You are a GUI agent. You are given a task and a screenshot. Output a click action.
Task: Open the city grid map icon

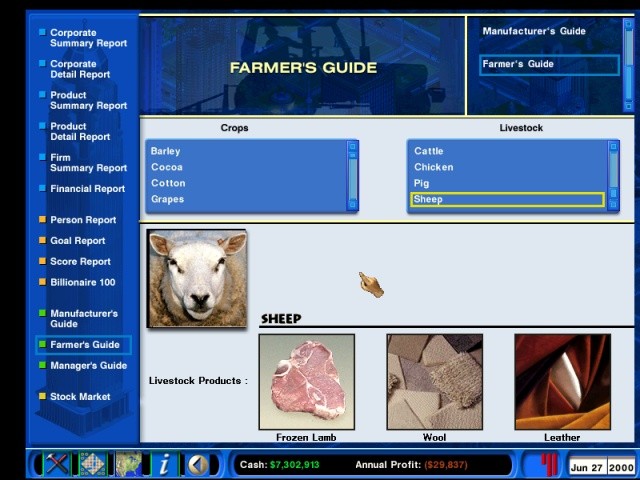(x=92, y=465)
